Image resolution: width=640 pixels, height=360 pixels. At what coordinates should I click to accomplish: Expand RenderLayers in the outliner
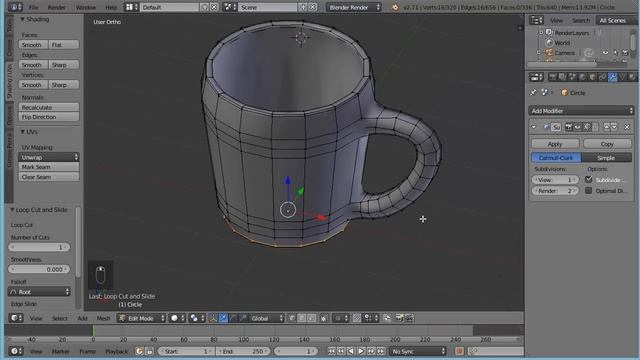541,33
